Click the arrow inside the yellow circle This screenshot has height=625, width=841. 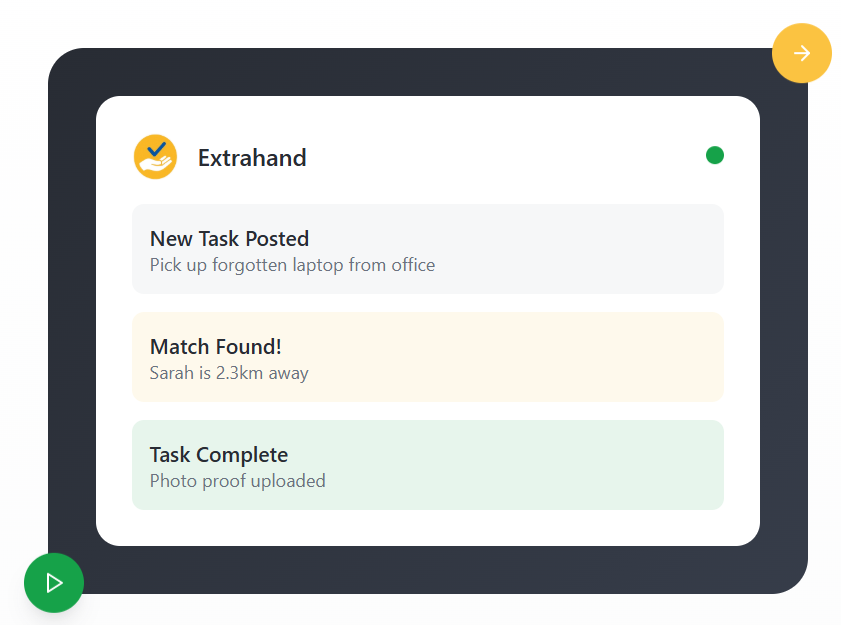[801, 53]
